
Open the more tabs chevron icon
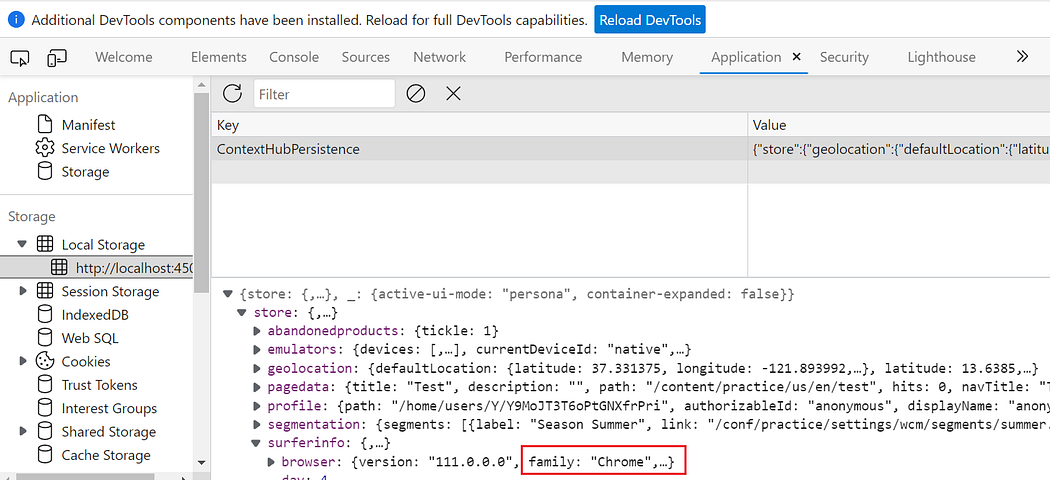click(x=1022, y=57)
